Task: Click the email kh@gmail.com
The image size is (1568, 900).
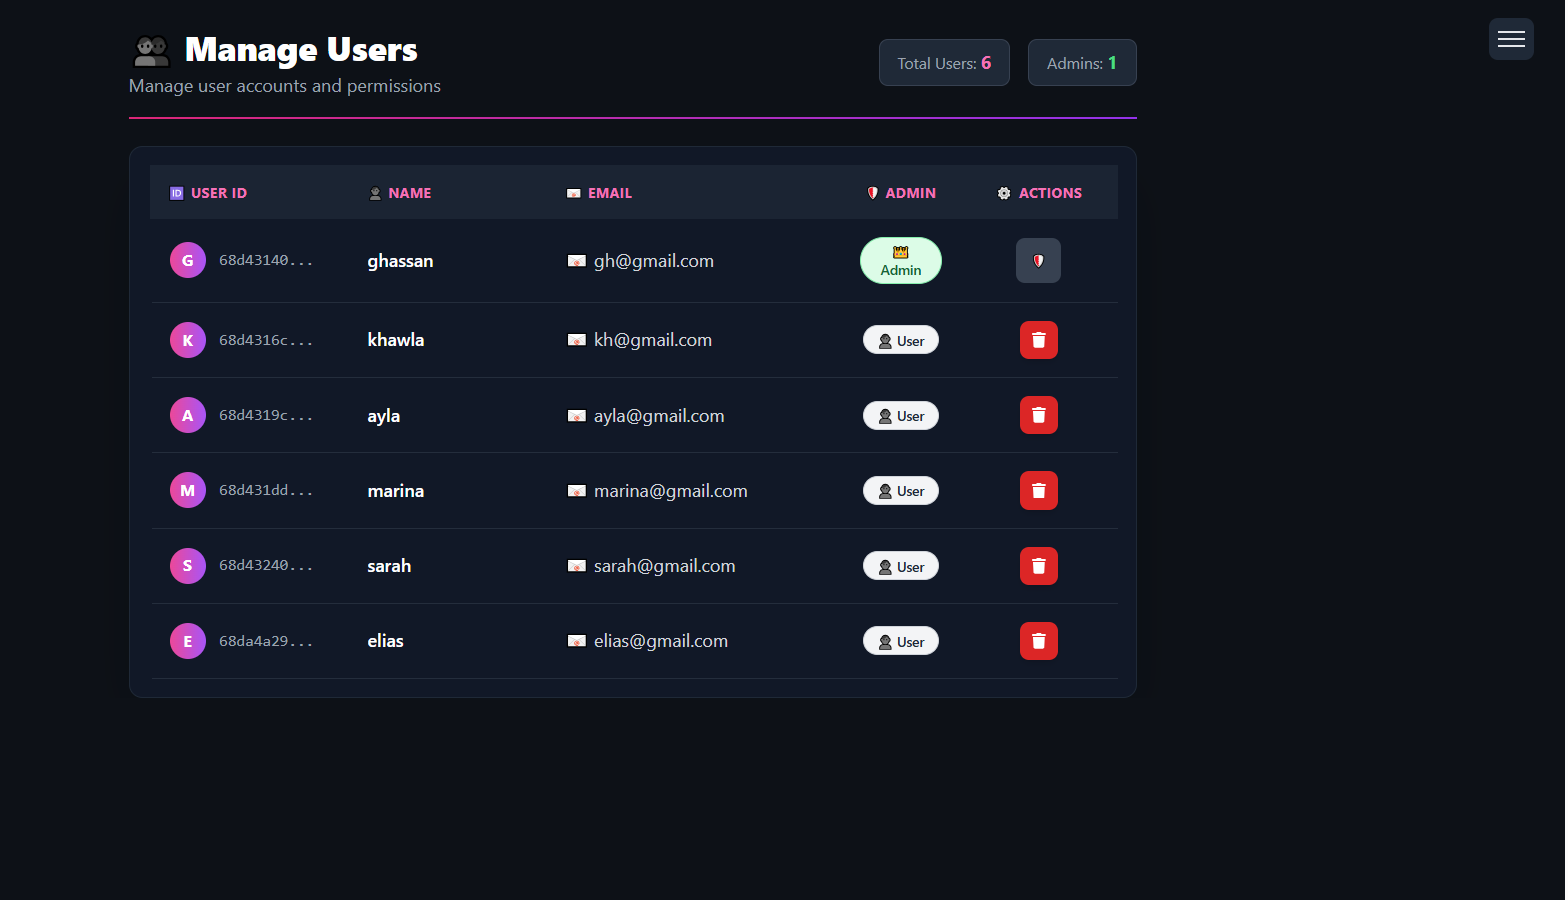Action: click(x=653, y=340)
